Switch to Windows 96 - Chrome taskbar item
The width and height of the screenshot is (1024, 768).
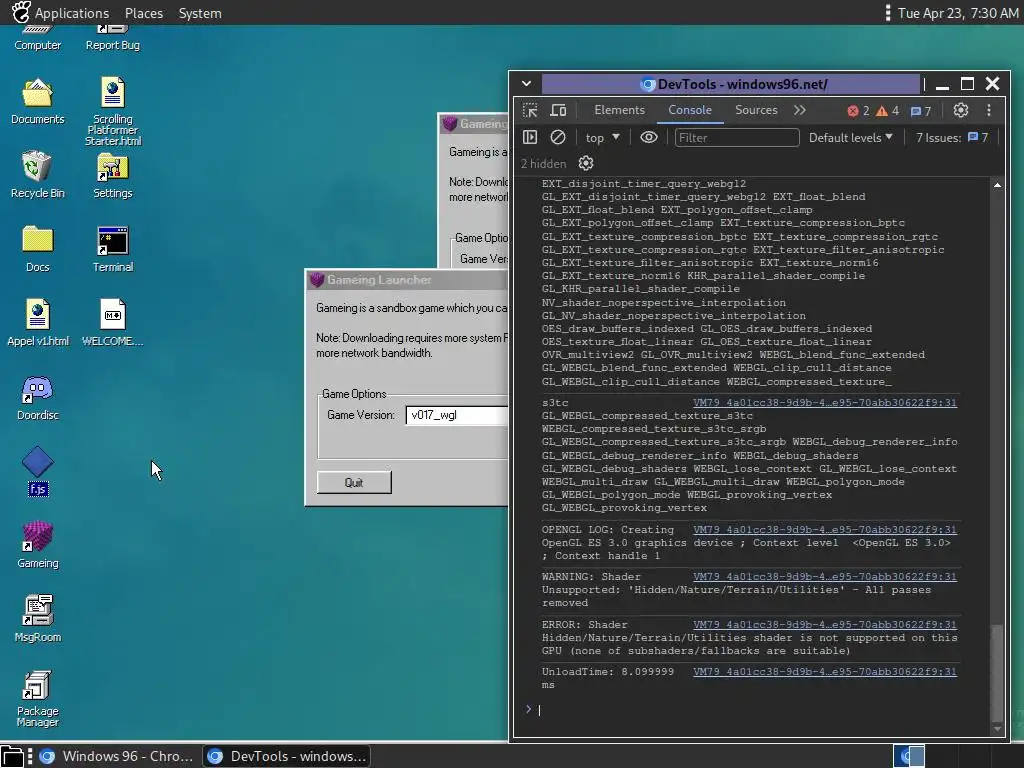click(x=116, y=756)
